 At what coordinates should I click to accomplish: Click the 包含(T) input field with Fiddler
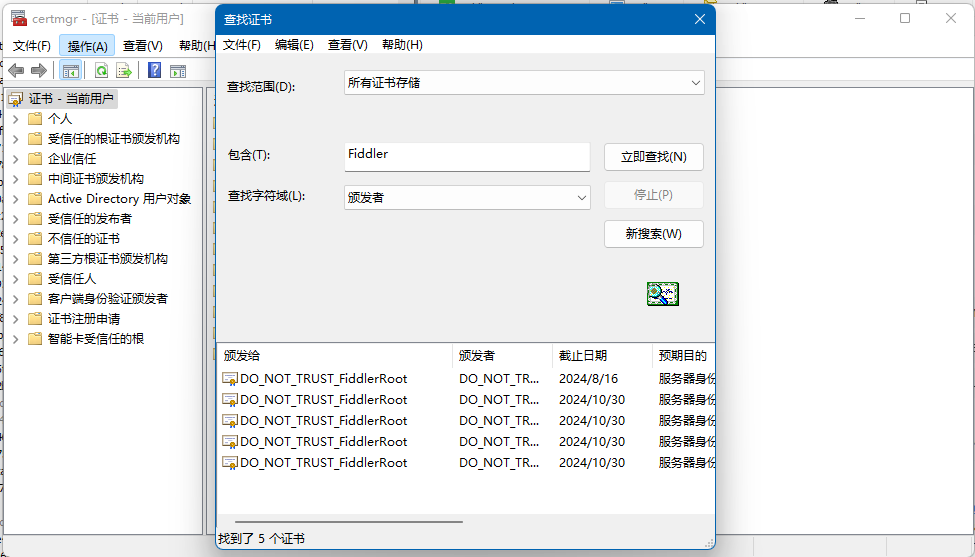click(467, 157)
